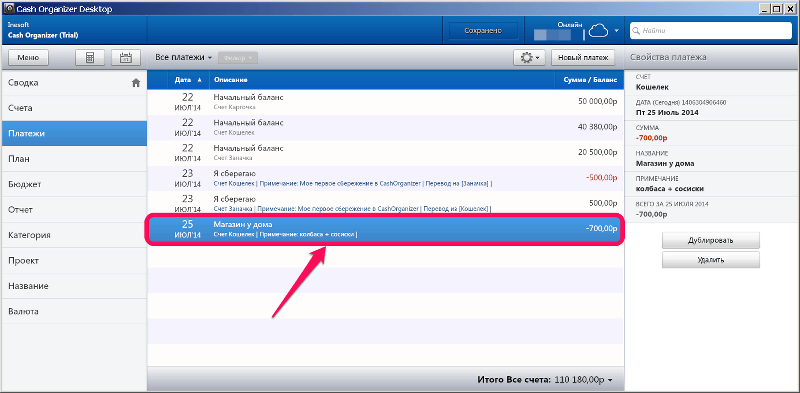Click the Сохранено button
The width and height of the screenshot is (800, 393).
point(483,31)
